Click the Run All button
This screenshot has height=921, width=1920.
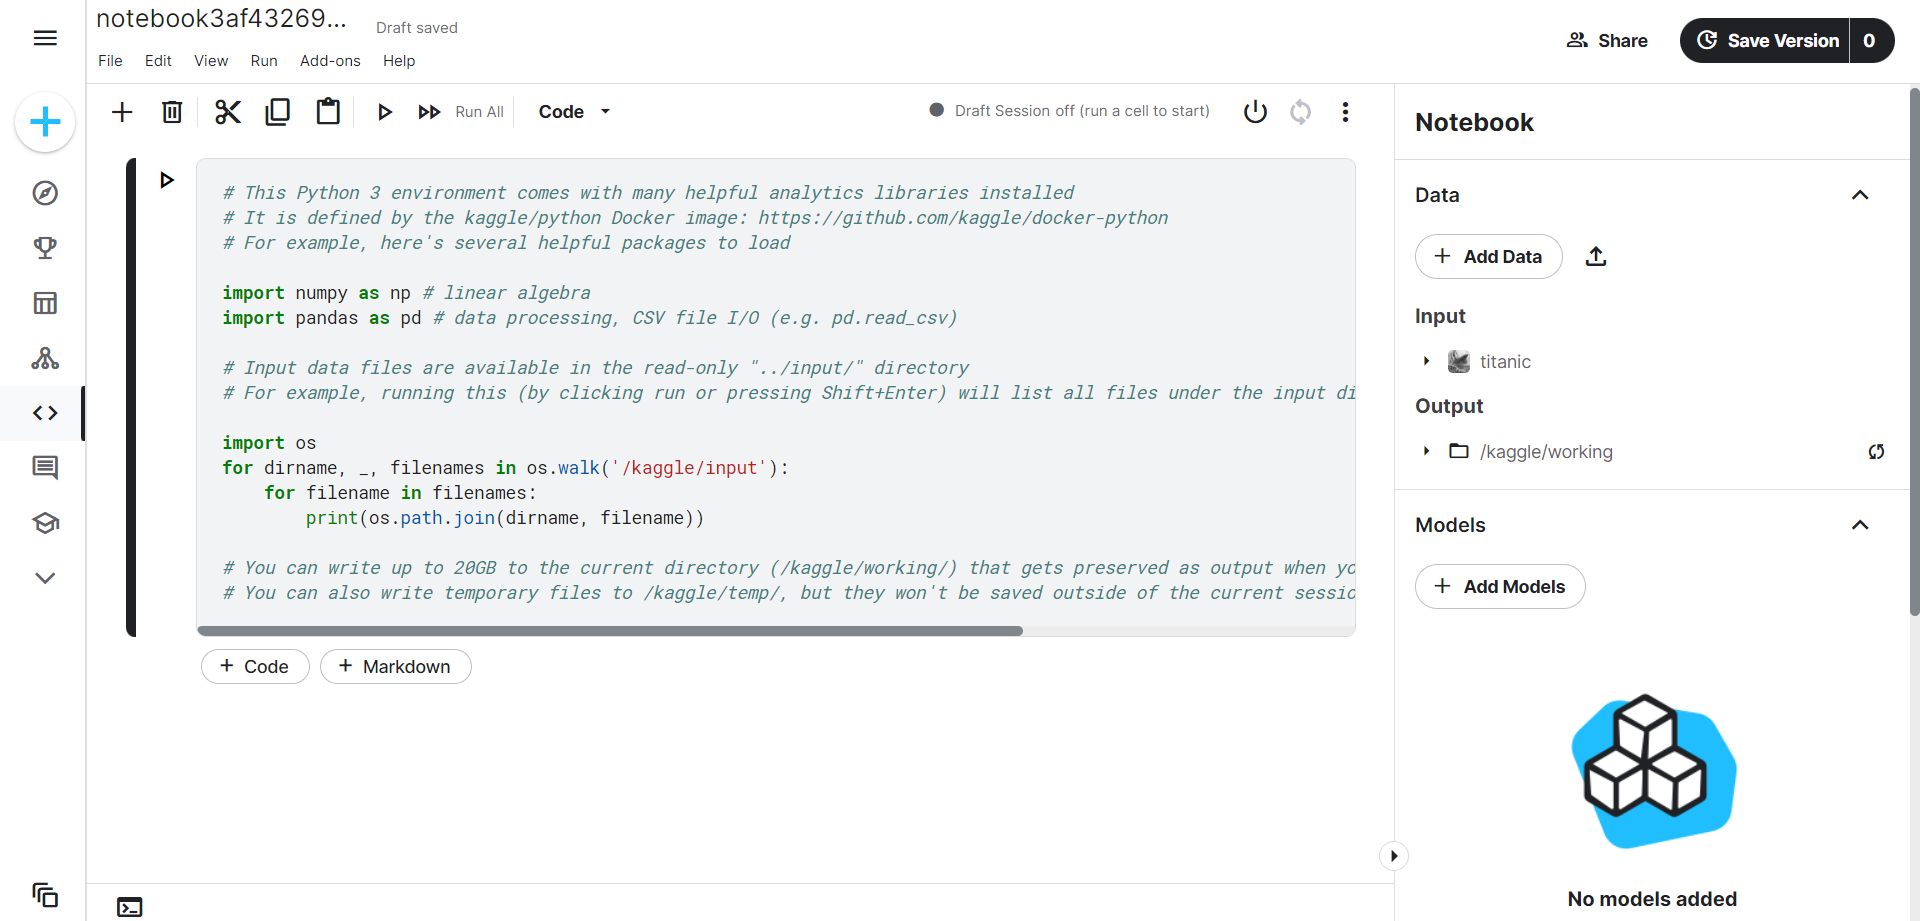pos(461,112)
